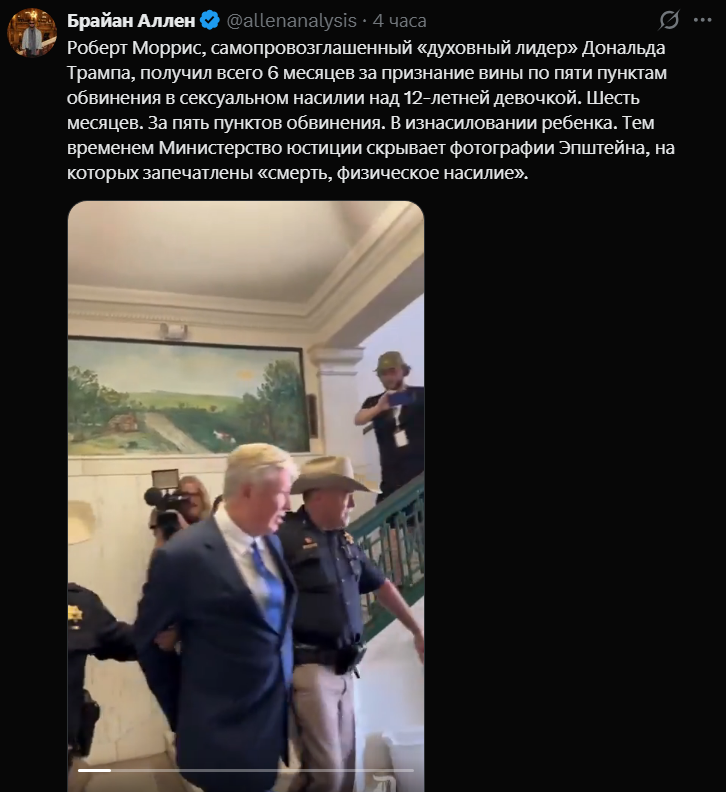Open Брайан Аллен's profile avatar
This screenshot has height=792, width=726.
(x=32, y=33)
